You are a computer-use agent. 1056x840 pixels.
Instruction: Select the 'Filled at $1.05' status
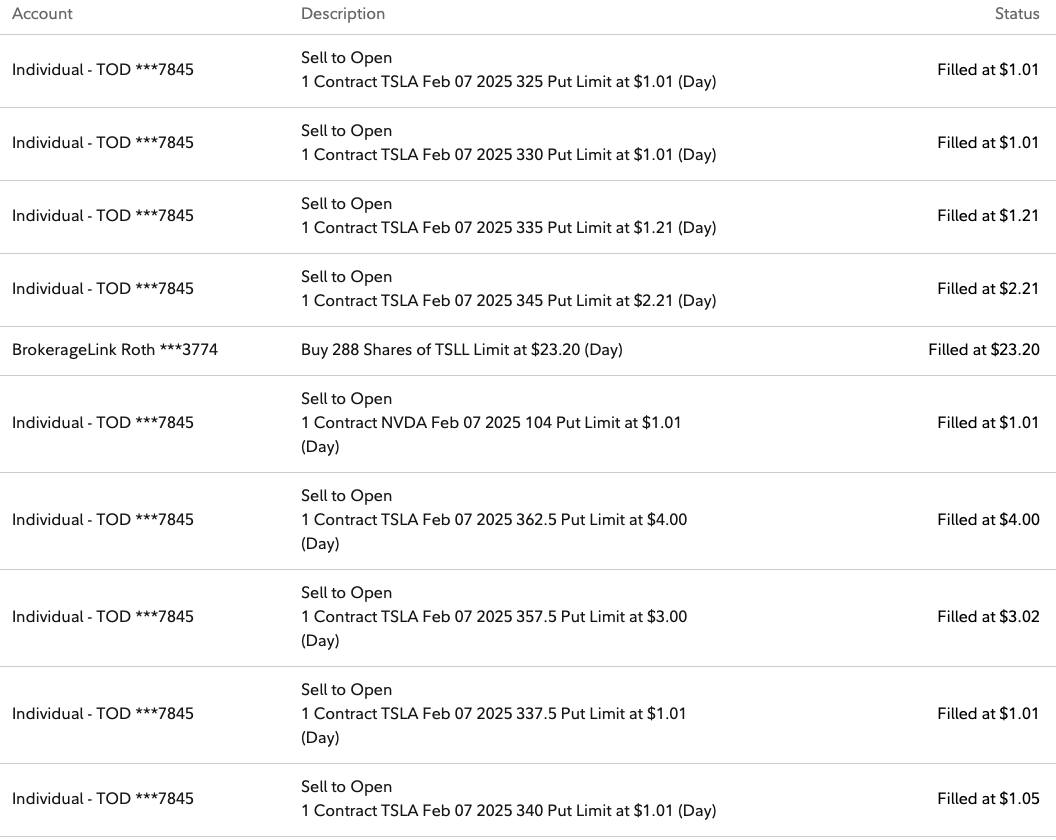[x=988, y=799]
